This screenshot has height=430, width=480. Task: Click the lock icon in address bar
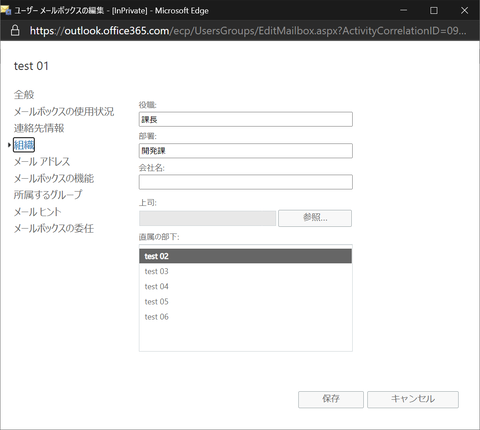[x=15, y=30]
